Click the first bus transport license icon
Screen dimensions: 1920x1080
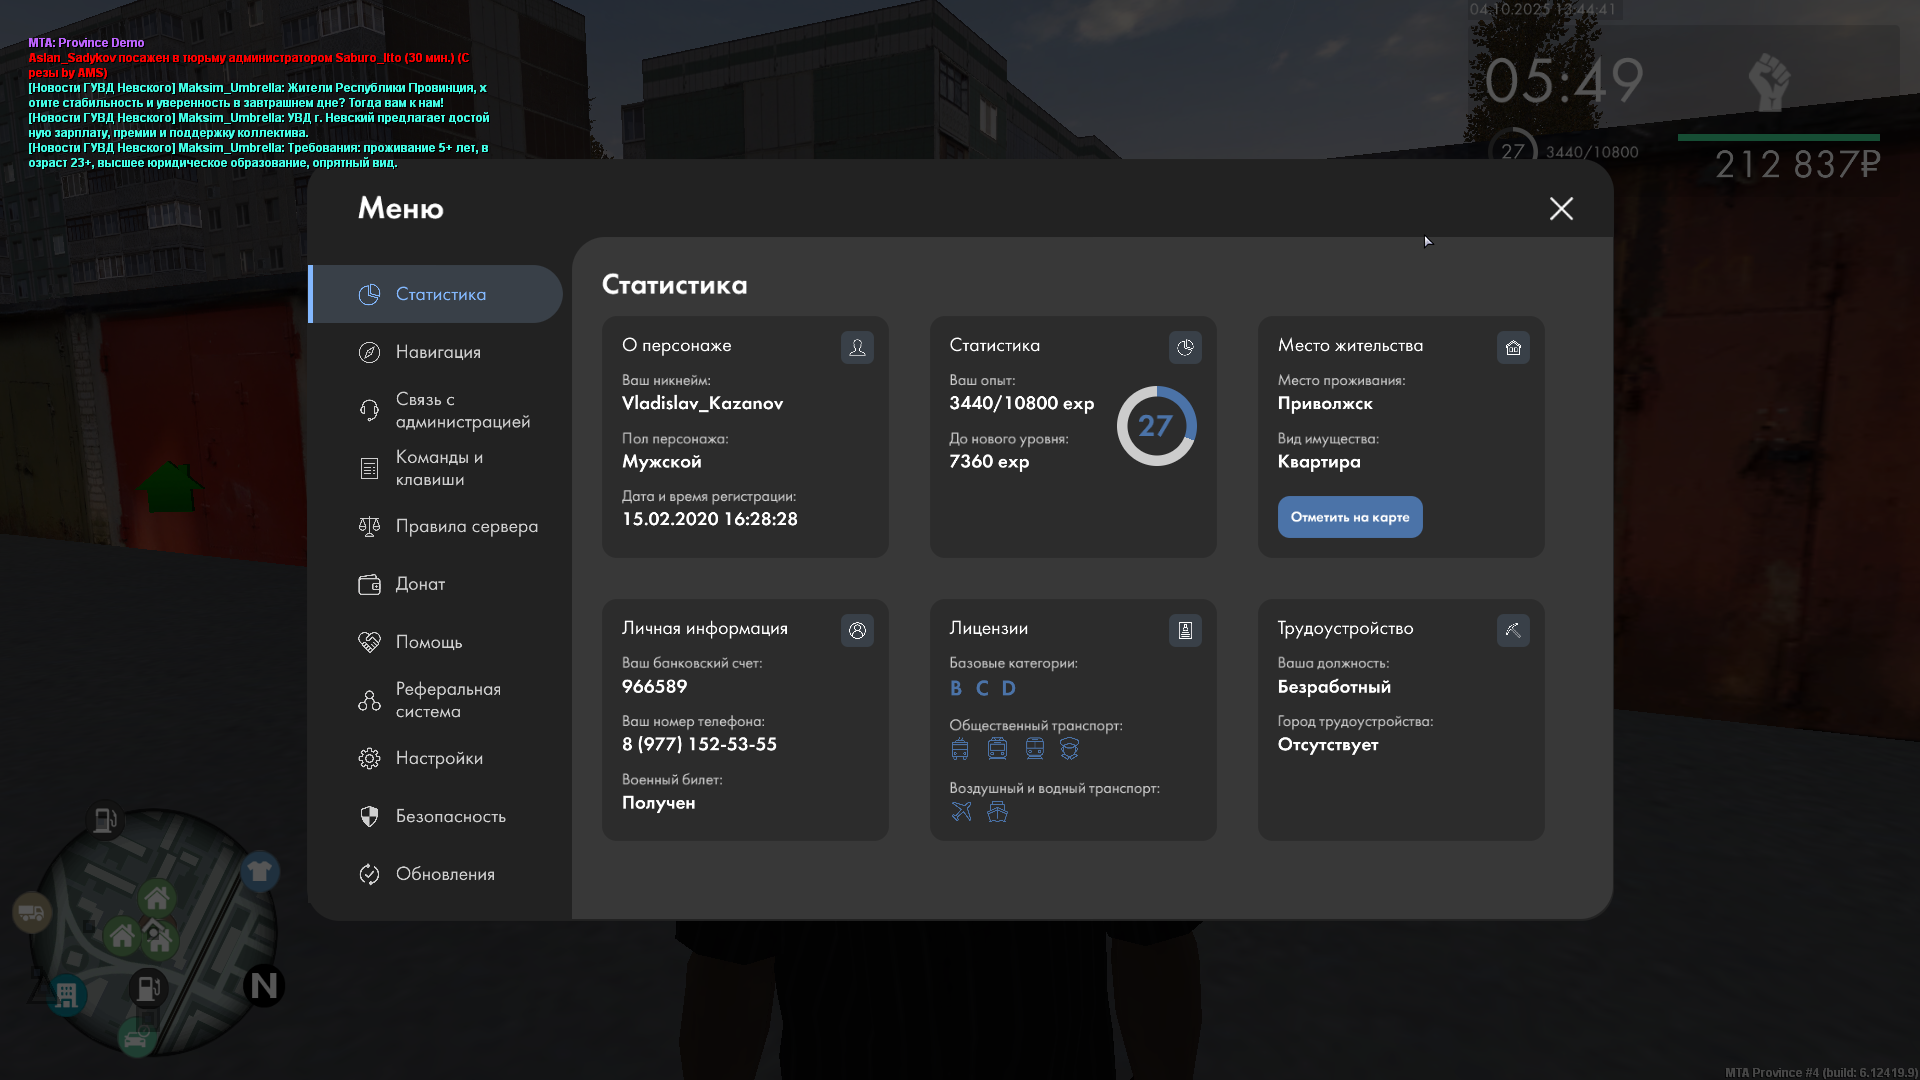(x=960, y=748)
